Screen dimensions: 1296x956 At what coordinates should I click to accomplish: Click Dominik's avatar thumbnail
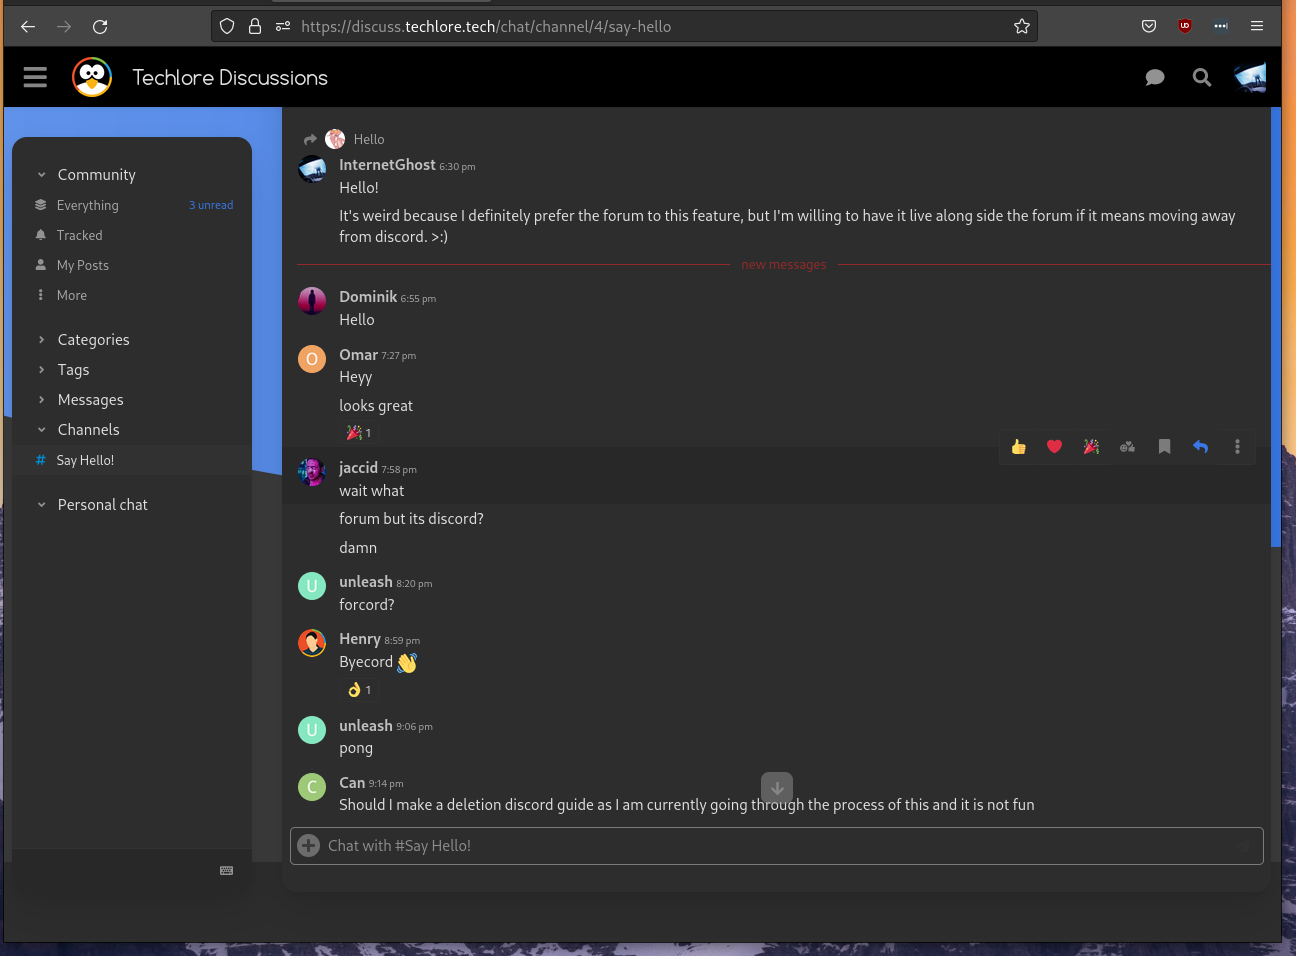tap(312, 301)
